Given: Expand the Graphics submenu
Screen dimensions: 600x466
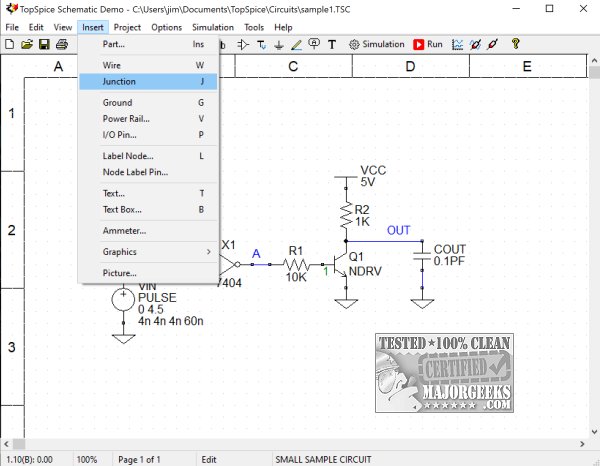Looking at the screenshot, I should [x=148, y=252].
